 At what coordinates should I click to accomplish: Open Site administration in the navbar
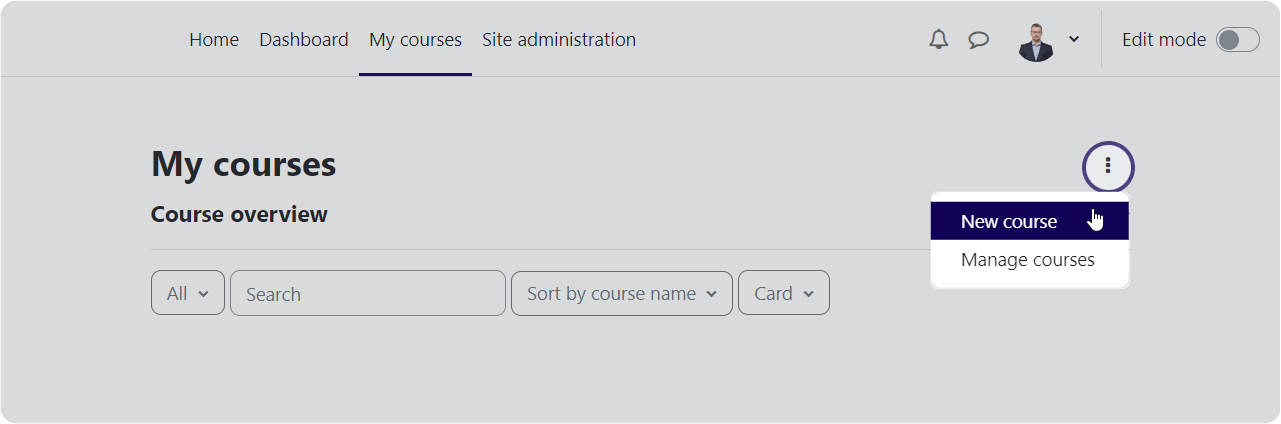point(559,40)
